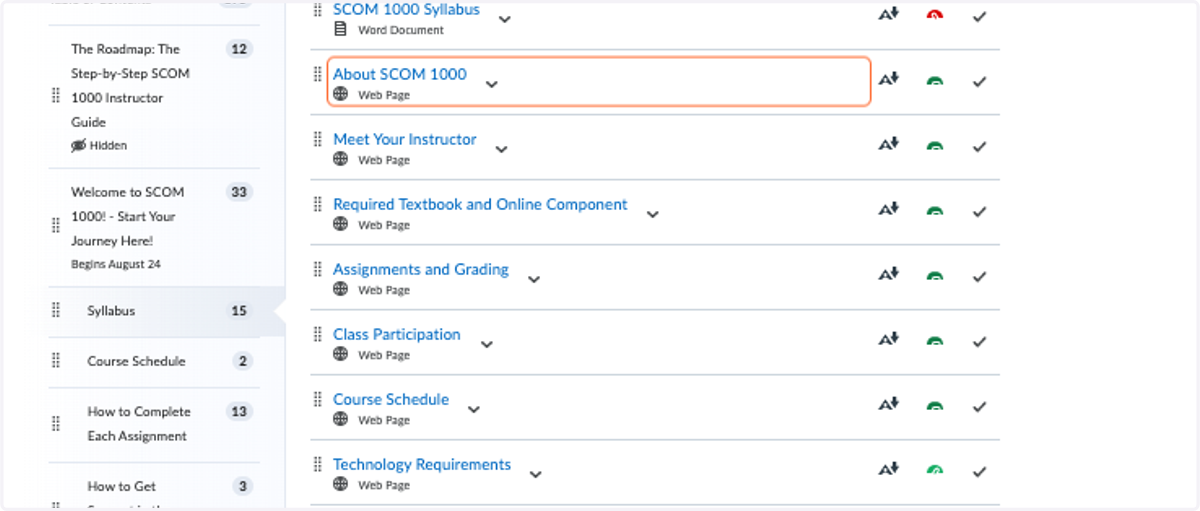Screen dimensions: 1200x511
Task: Open The Roadmap instructor guide module
Action: pyautogui.click(x=130, y=85)
